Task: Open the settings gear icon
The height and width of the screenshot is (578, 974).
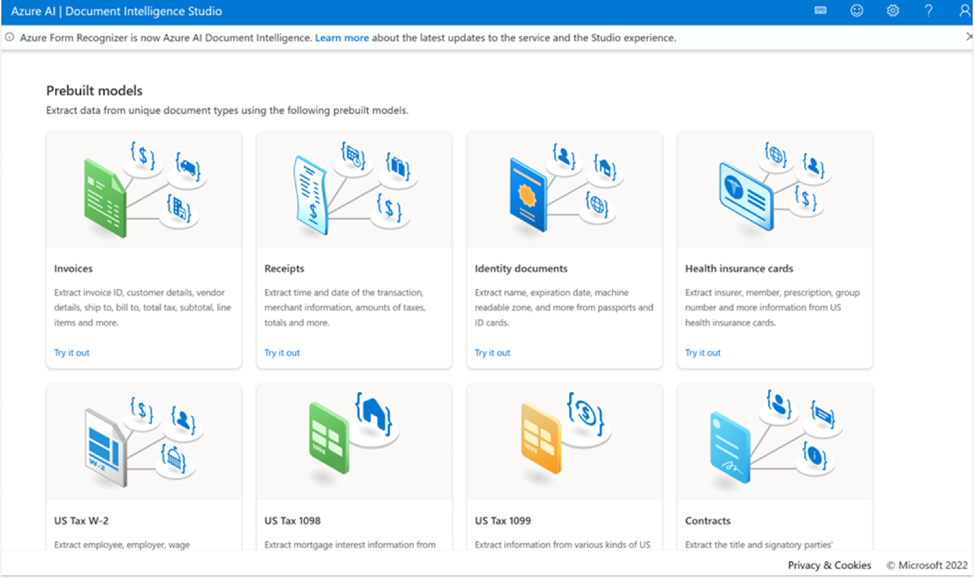Action: coord(893,11)
